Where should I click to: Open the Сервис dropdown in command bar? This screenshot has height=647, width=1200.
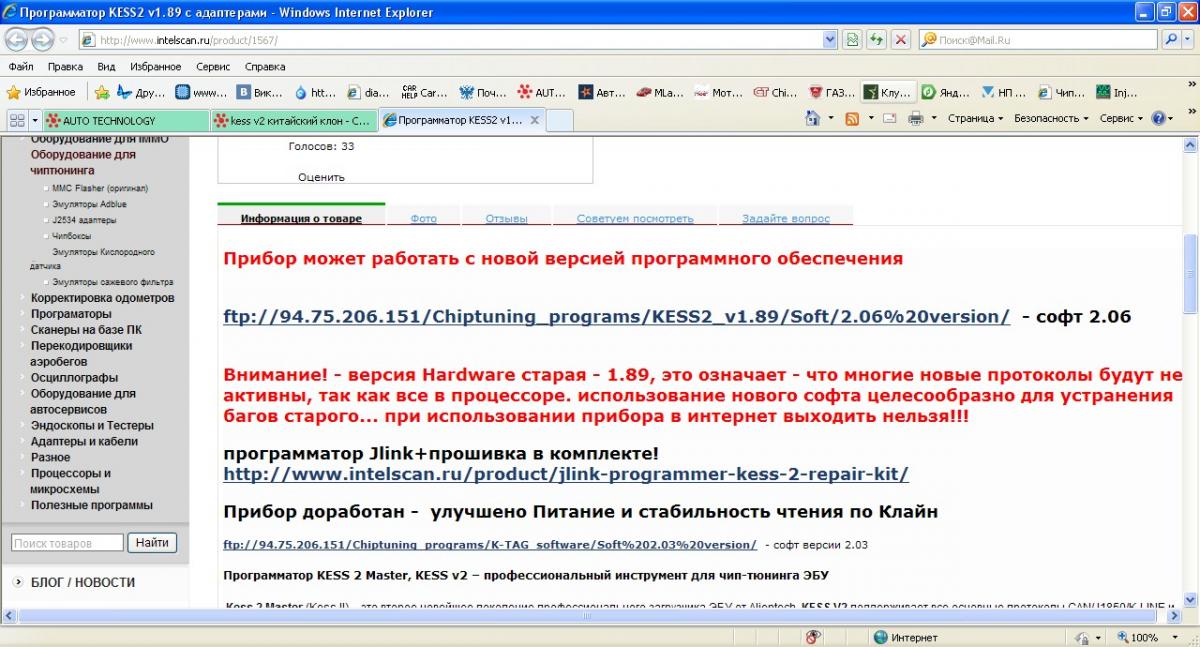1121,118
